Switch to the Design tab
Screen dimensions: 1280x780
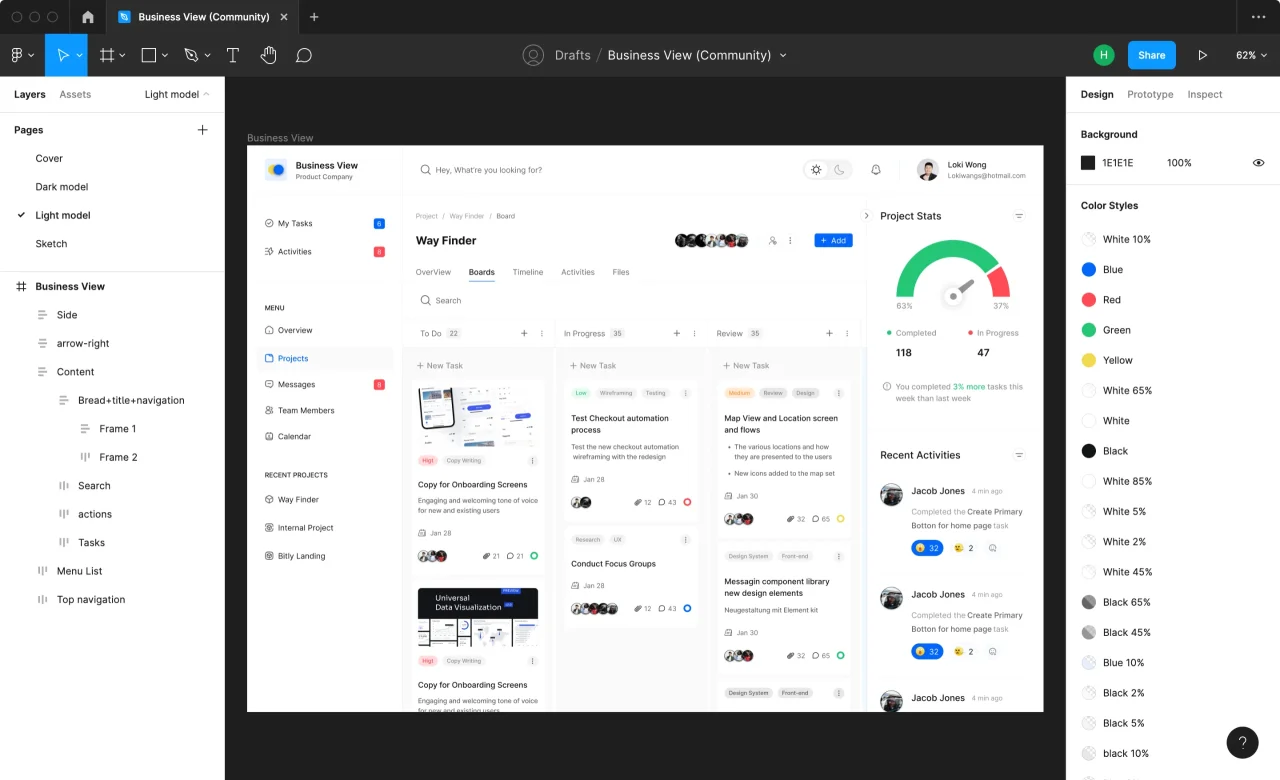click(1097, 94)
